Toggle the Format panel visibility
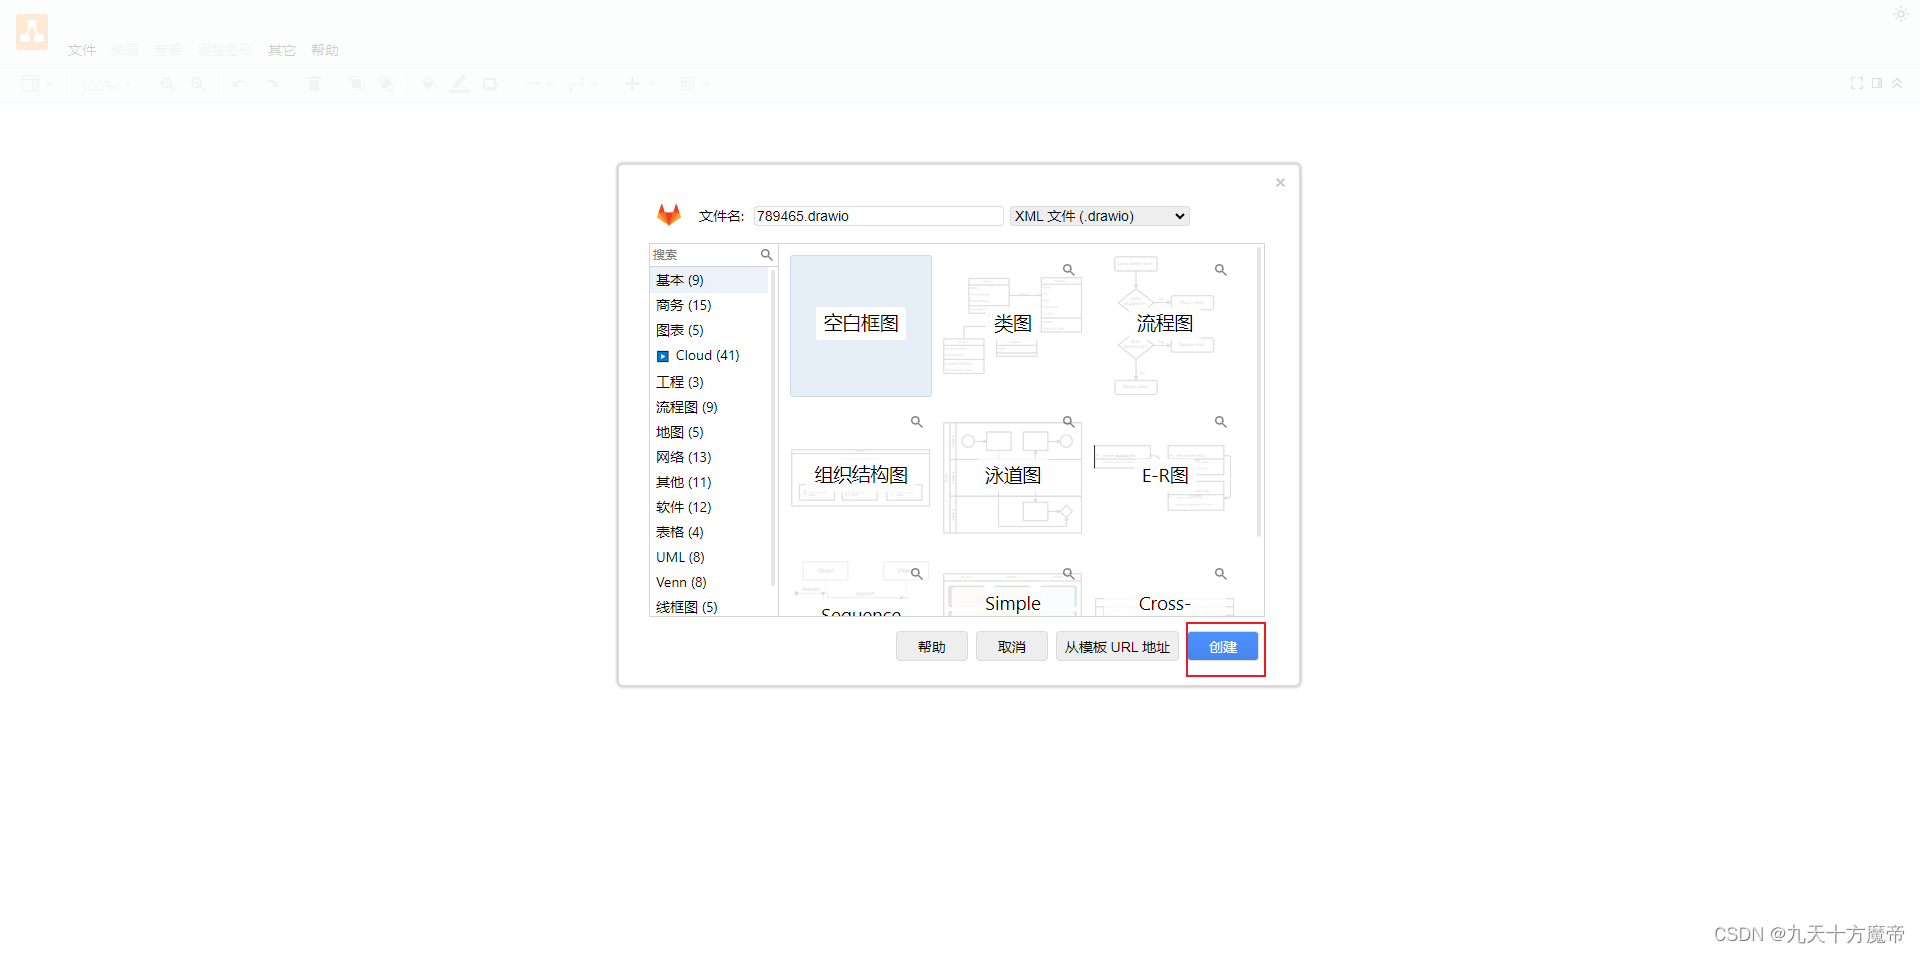1920x953 pixels. coord(1877,84)
